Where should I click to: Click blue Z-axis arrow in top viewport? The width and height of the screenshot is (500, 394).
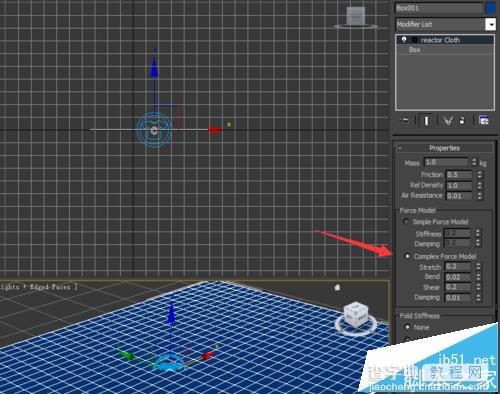pos(154,68)
